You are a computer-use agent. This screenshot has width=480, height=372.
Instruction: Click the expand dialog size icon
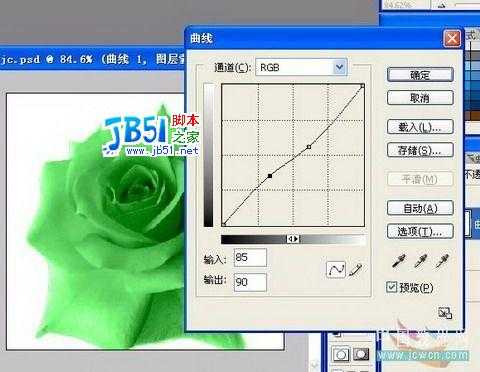445,313
